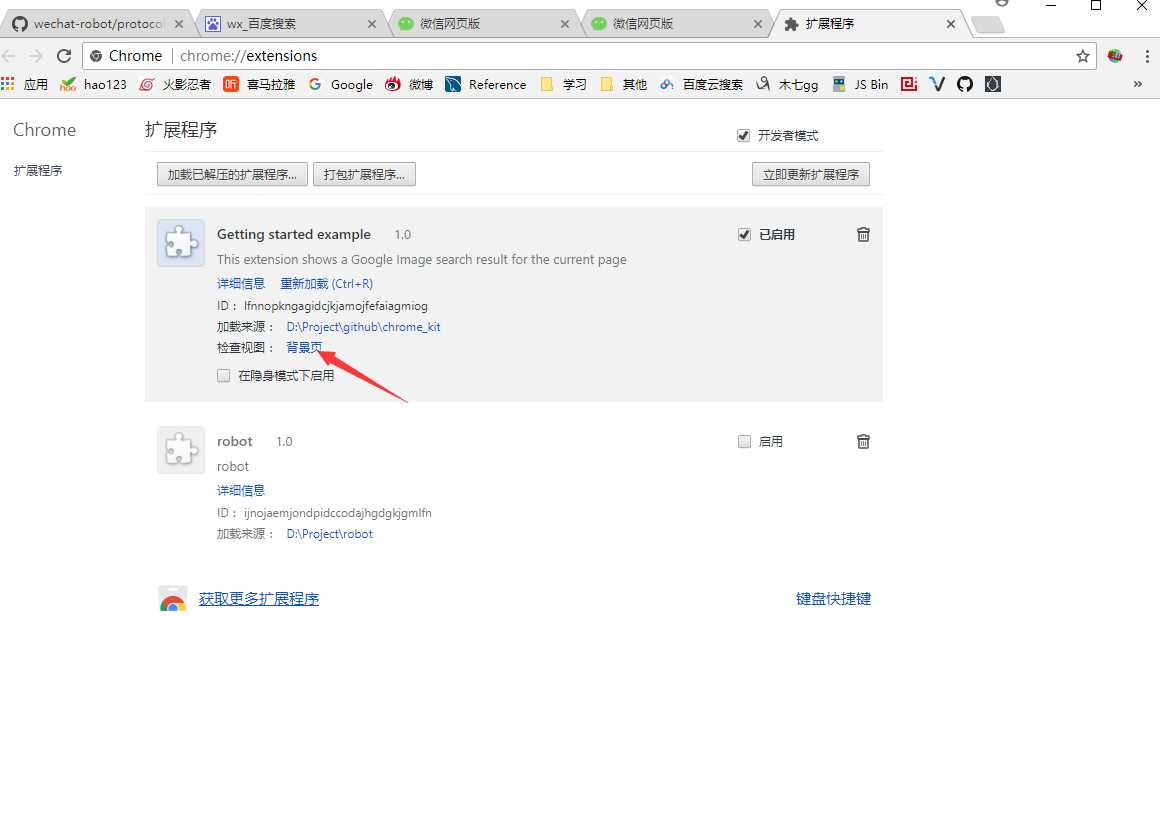Uncheck 已启用 for Getting started example

click(744, 234)
